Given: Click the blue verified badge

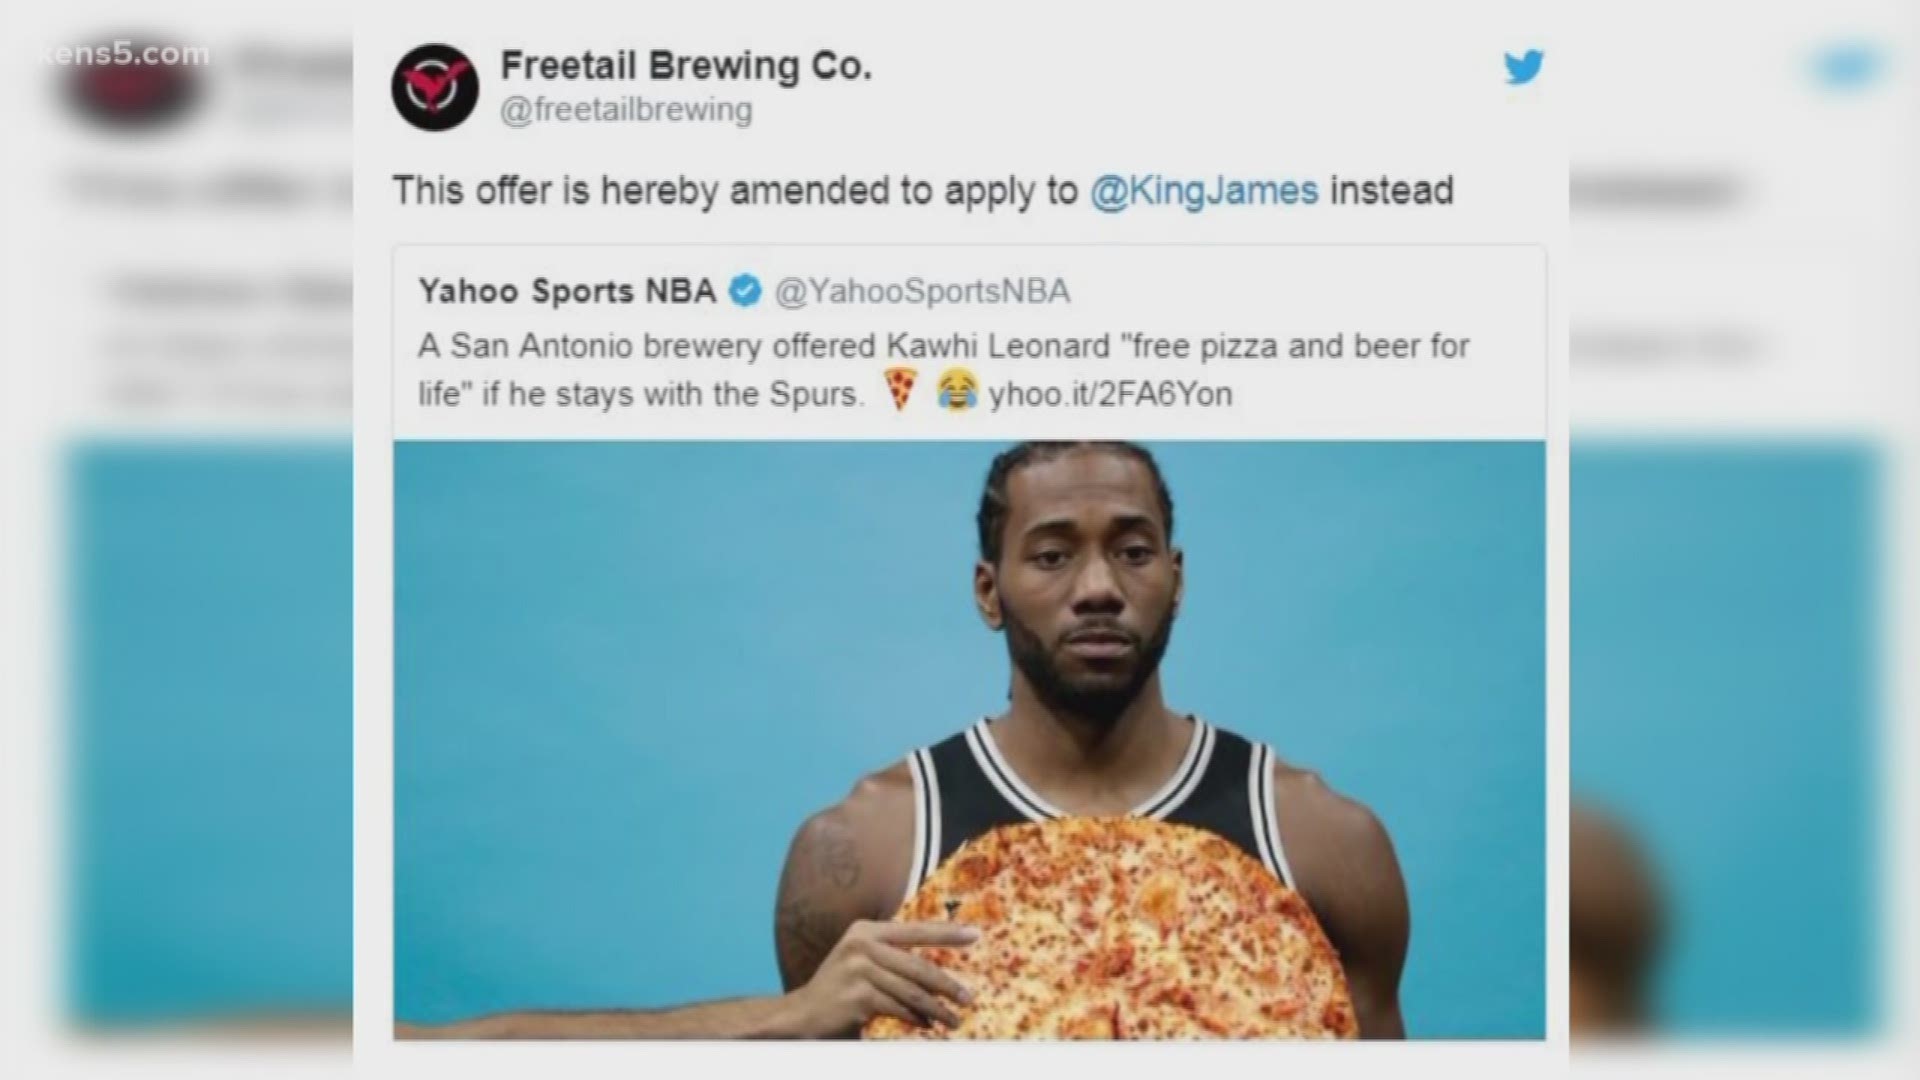Looking at the screenshot, I should (x=745, y=291).
